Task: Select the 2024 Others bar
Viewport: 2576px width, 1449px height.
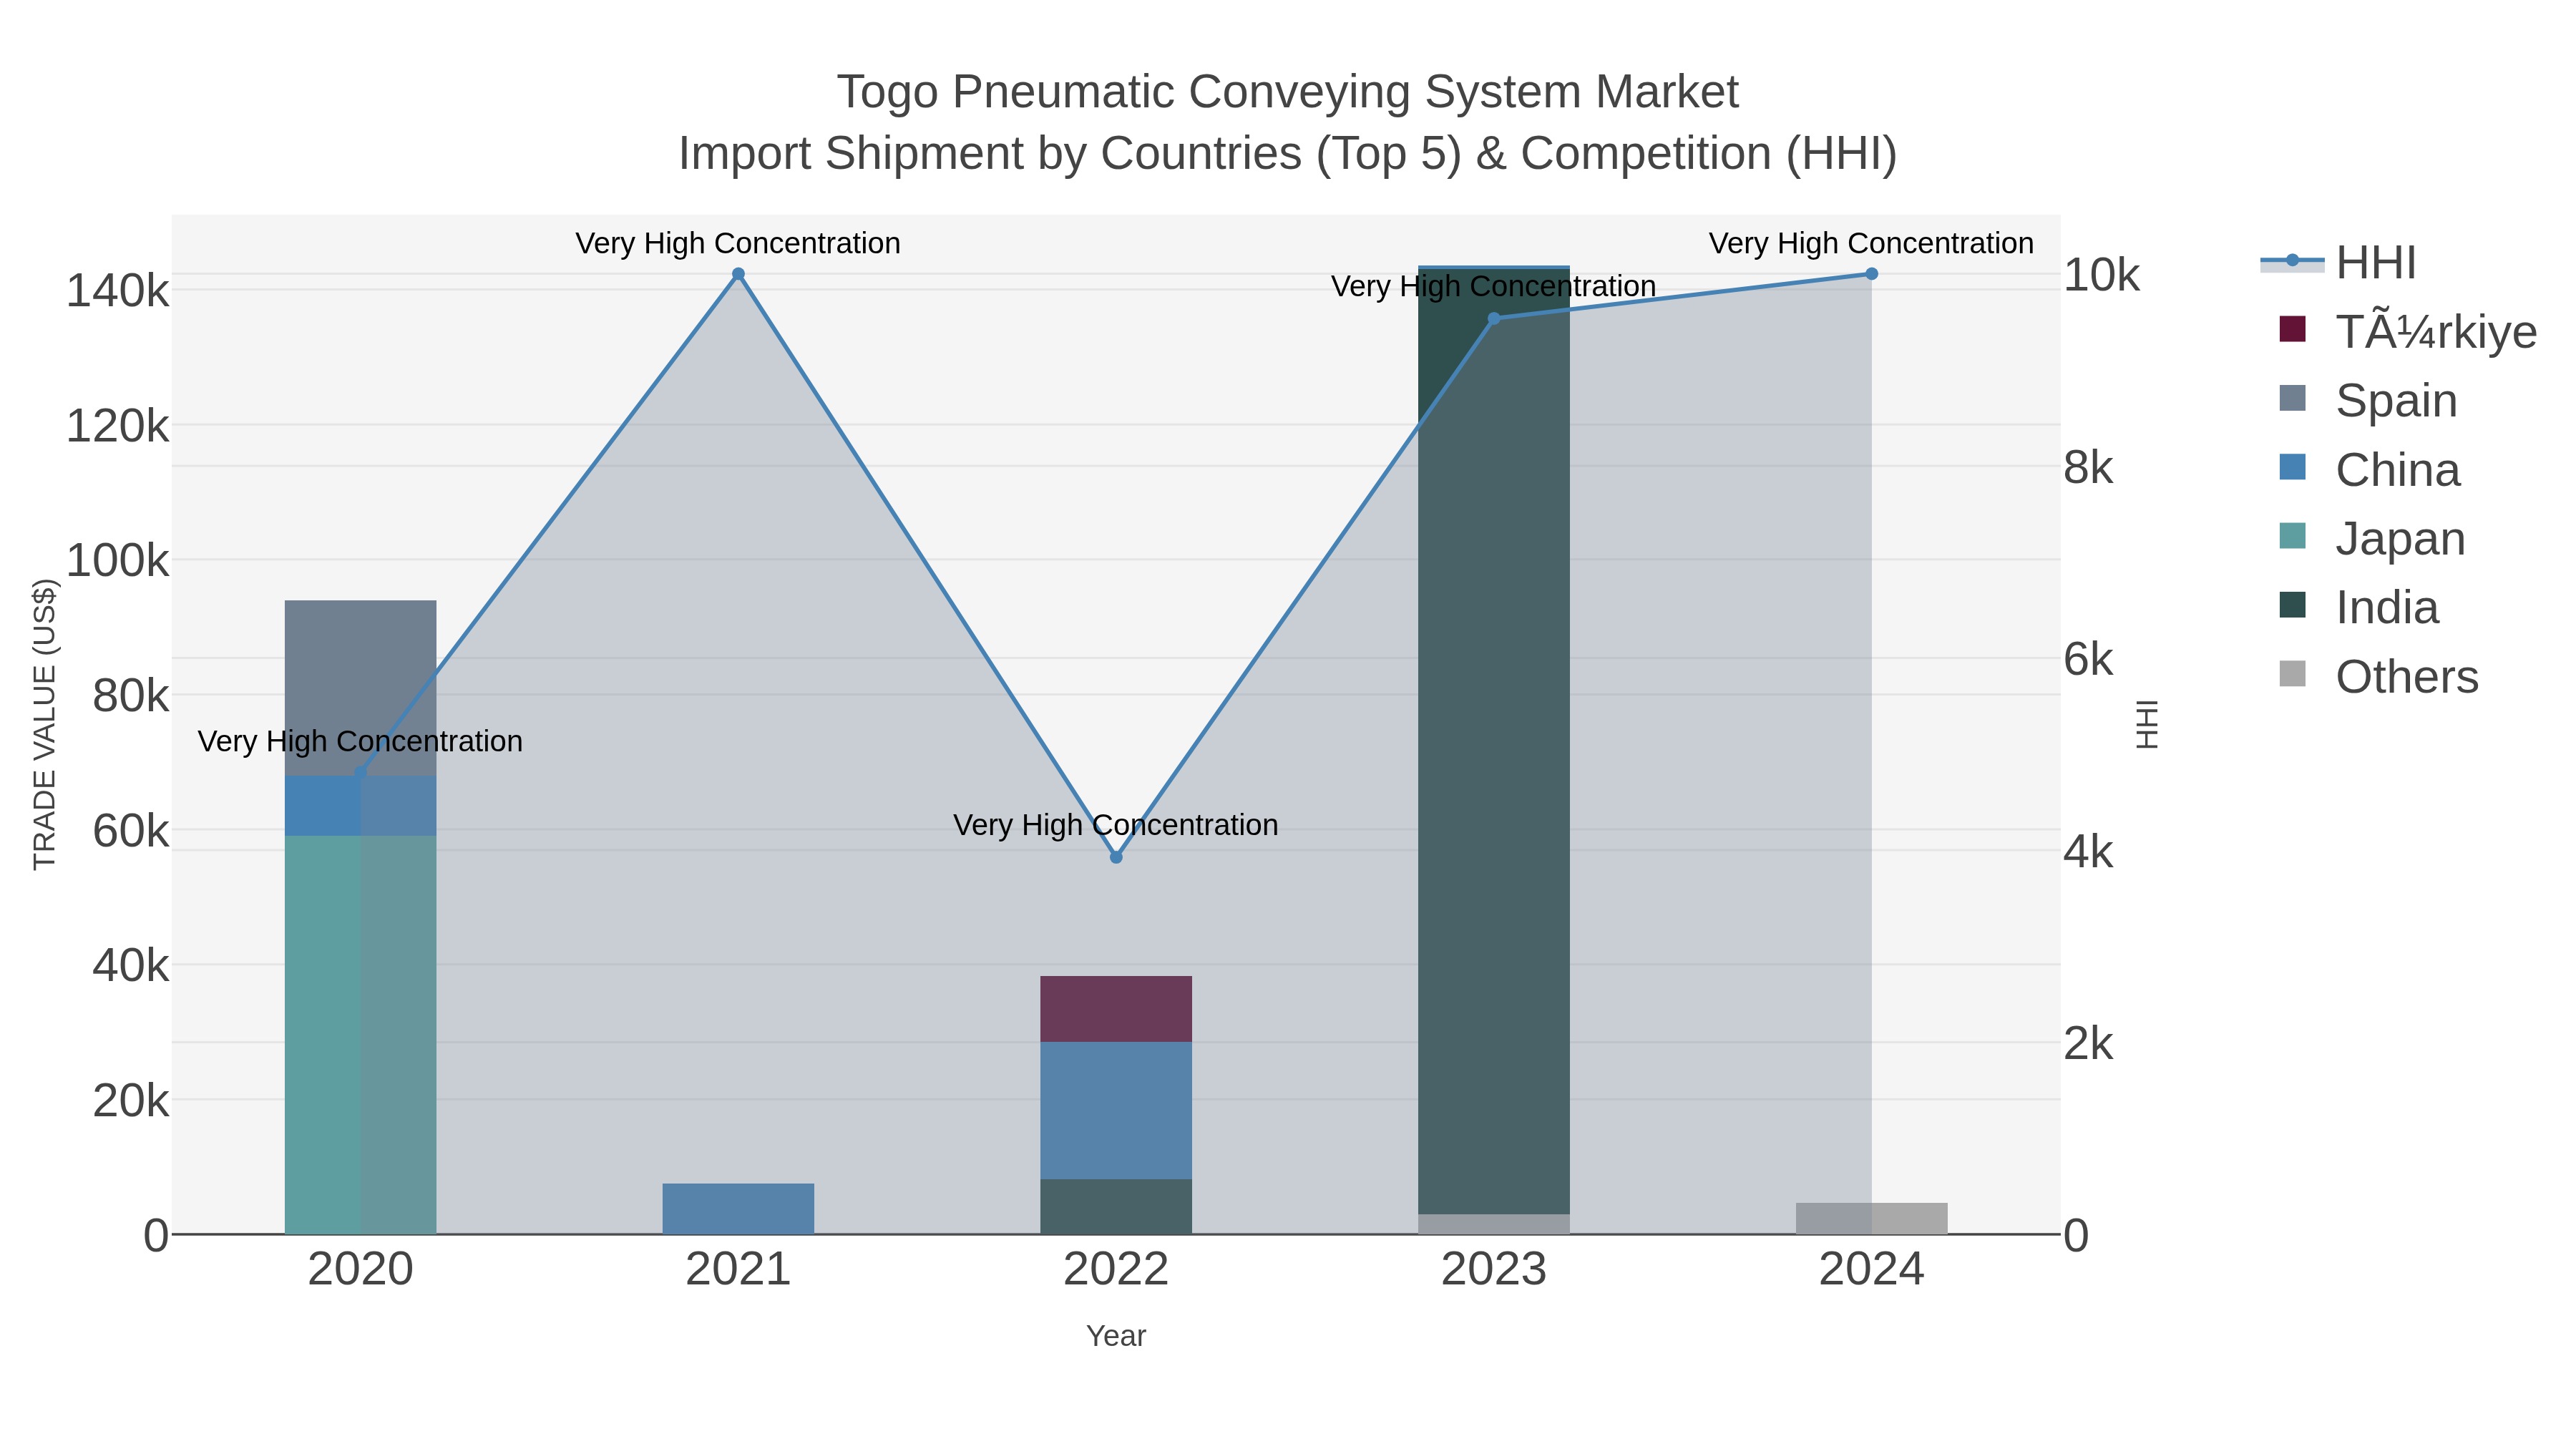Action: pos(1872,1219)
